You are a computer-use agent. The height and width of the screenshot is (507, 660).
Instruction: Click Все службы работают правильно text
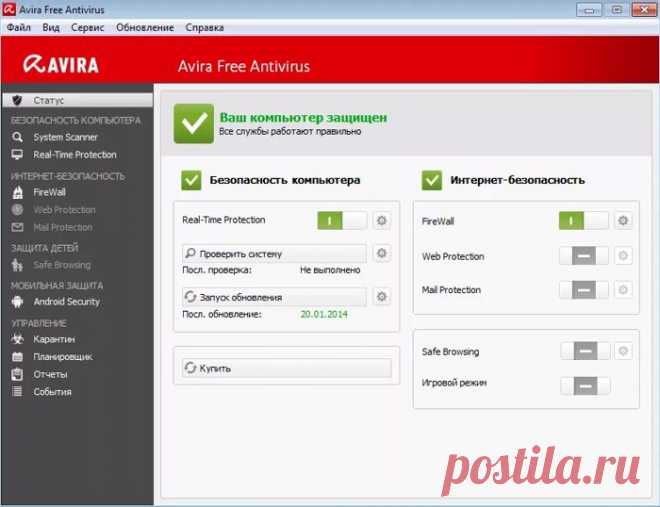click(x=290, y=132)
